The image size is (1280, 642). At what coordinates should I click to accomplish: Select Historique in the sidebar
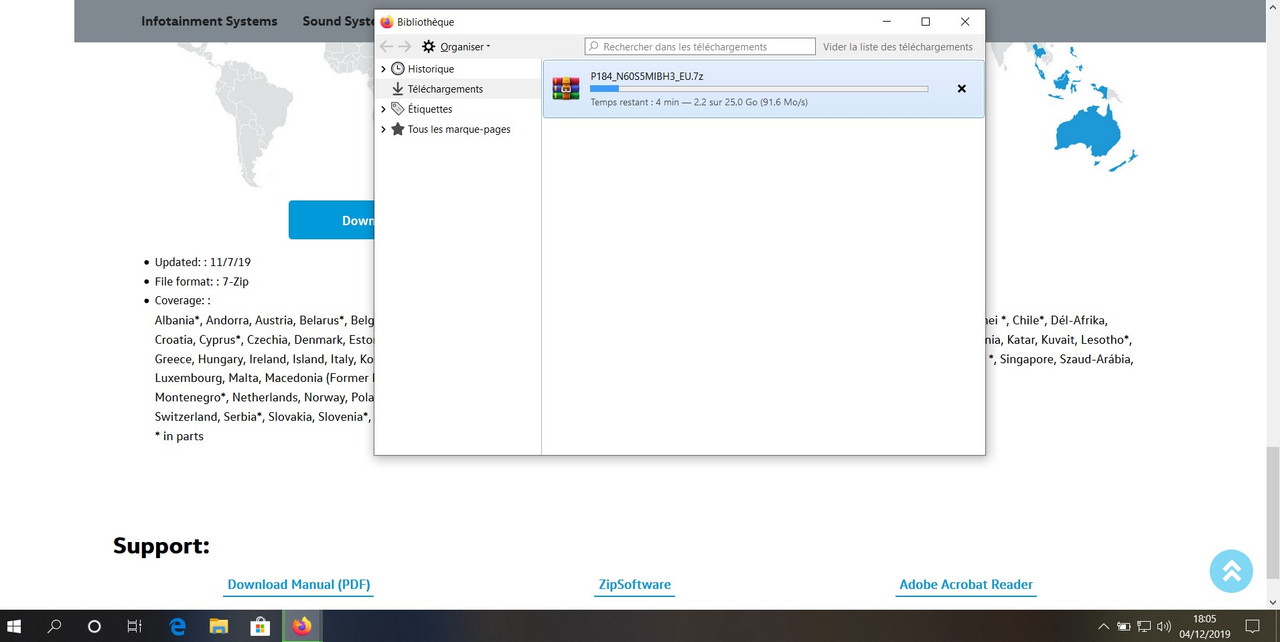pyautogui.click(x=431, y=69)
